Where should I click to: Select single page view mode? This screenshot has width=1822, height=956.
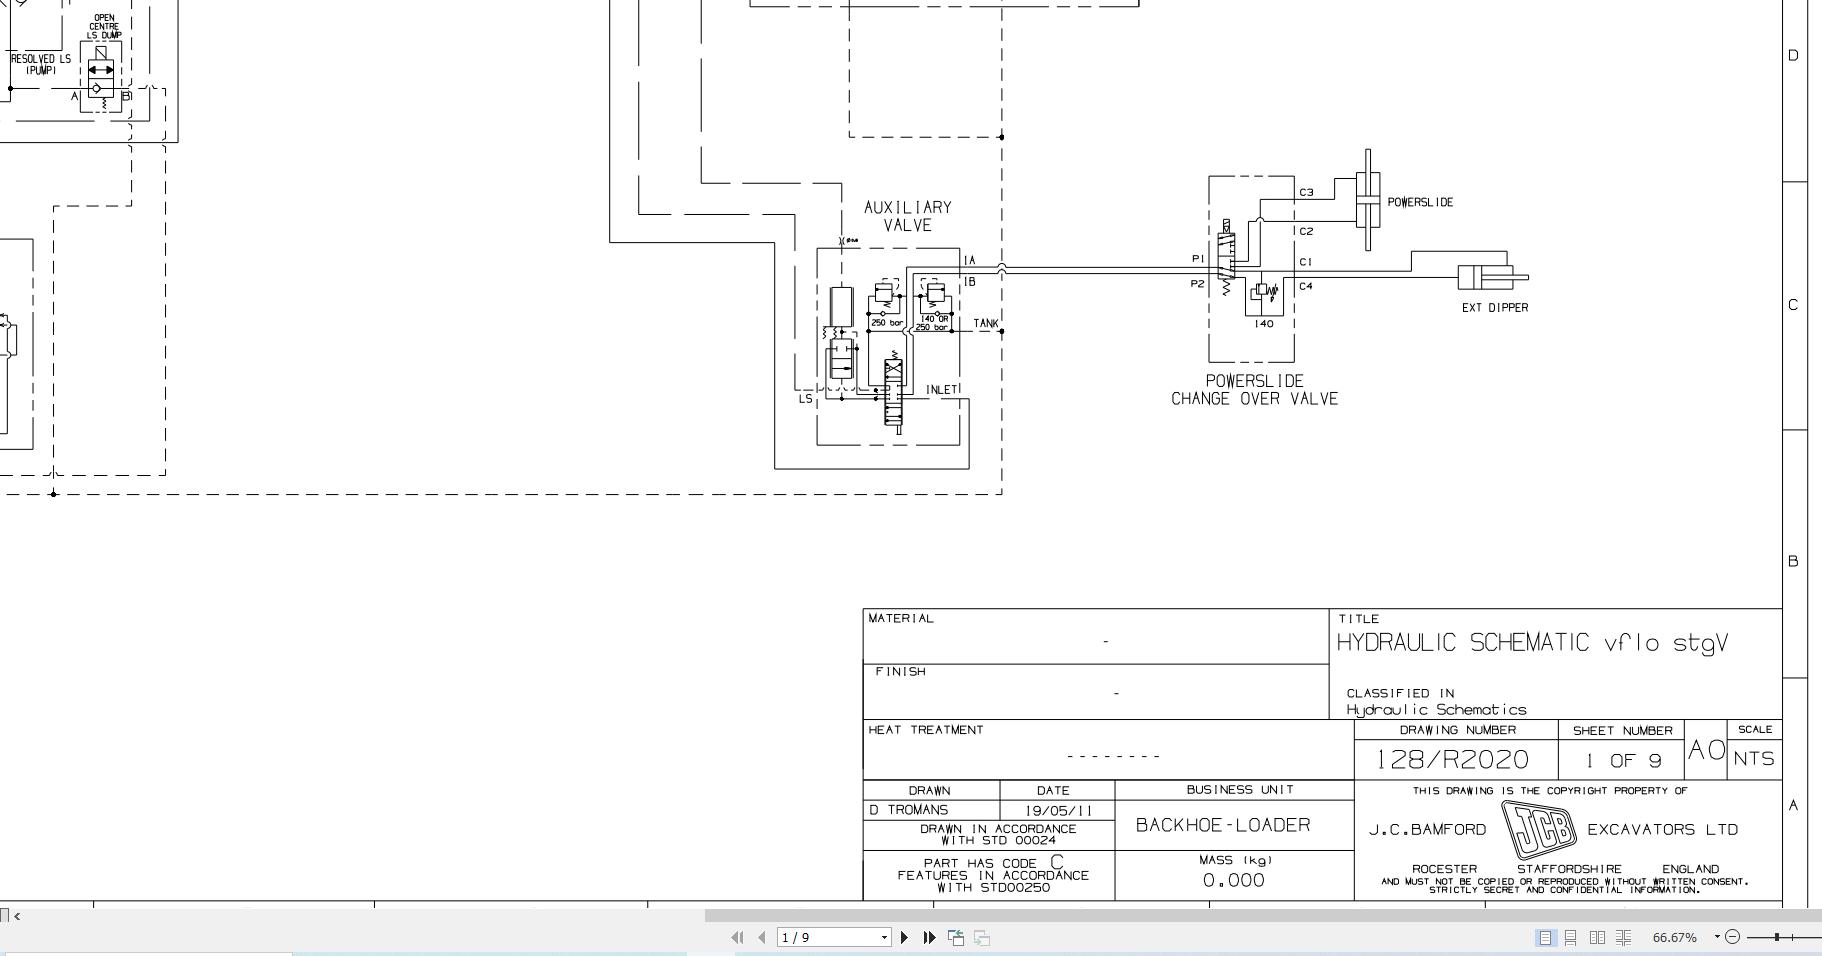coord(1545,937)
